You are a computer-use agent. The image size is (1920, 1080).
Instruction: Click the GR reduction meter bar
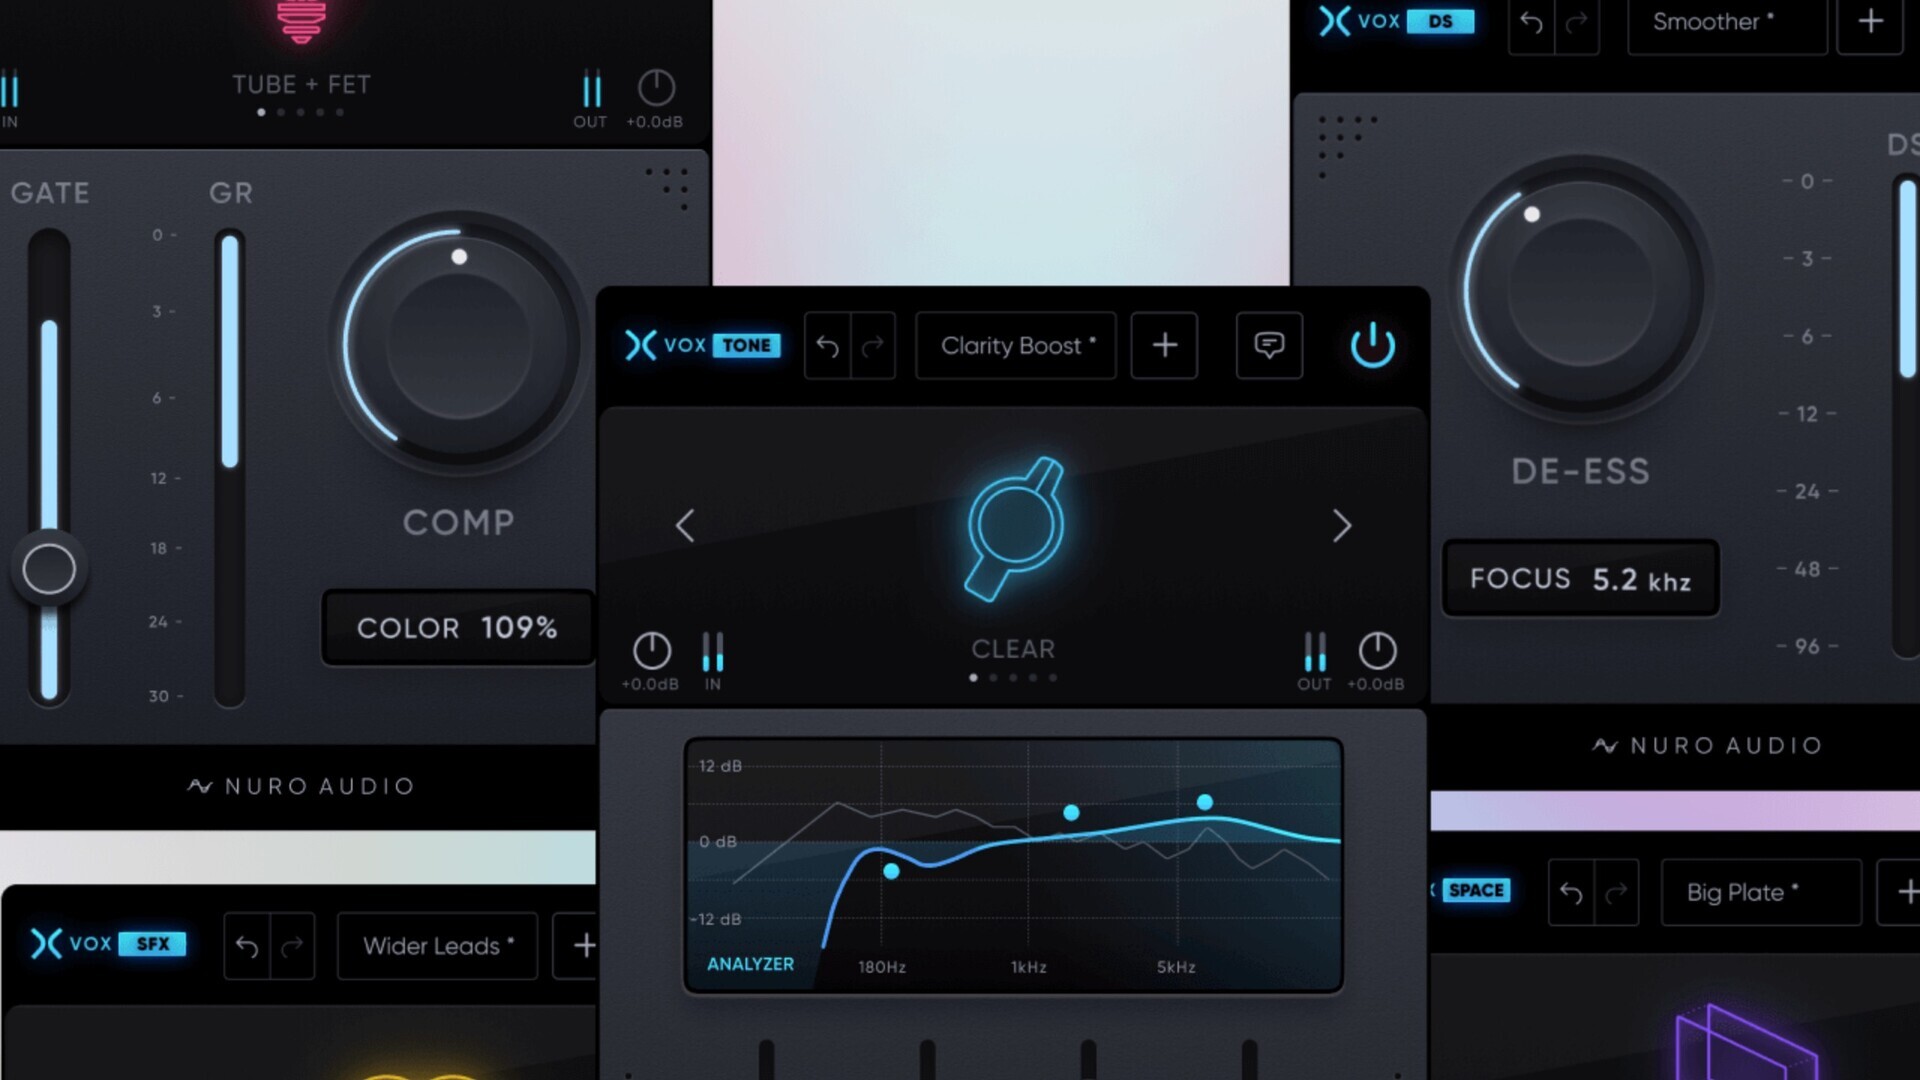click(x=230, y=469)
